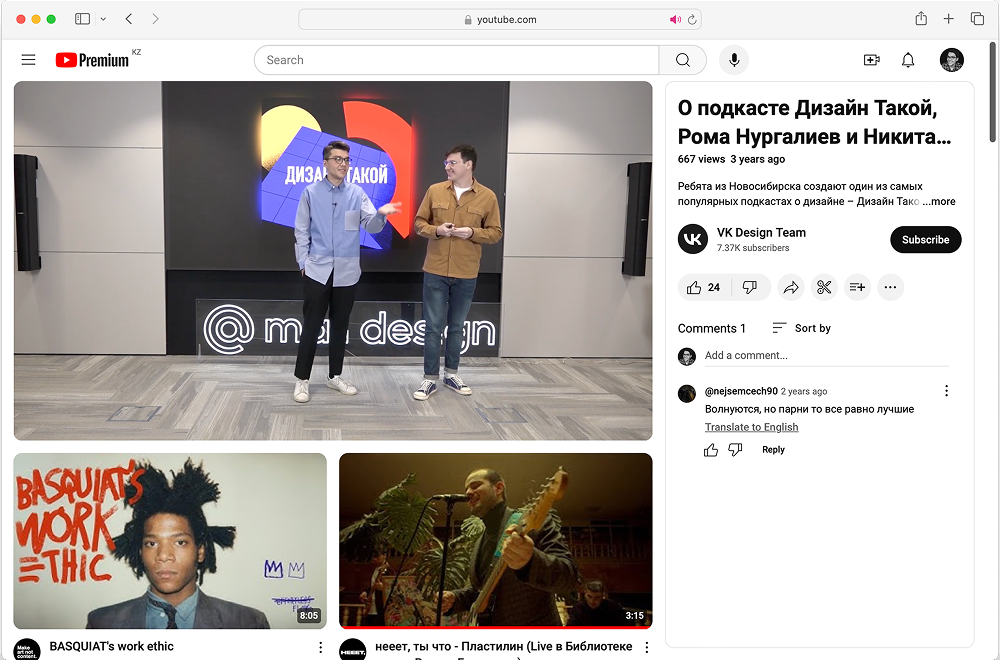Open the Create video icon
Image resolution: width=1000 pixels, height=660 pixels.
(871, 60)
